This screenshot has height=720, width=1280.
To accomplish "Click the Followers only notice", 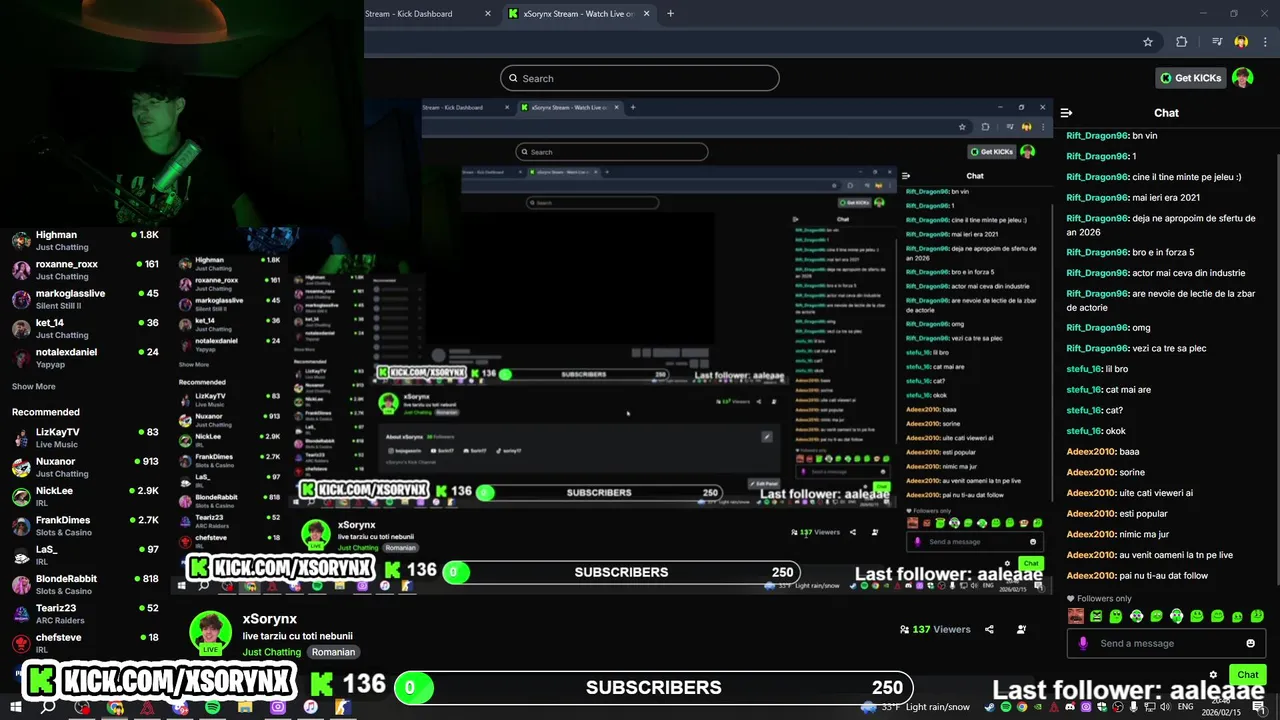I will pyautogui.click(x=1098, y=598).
